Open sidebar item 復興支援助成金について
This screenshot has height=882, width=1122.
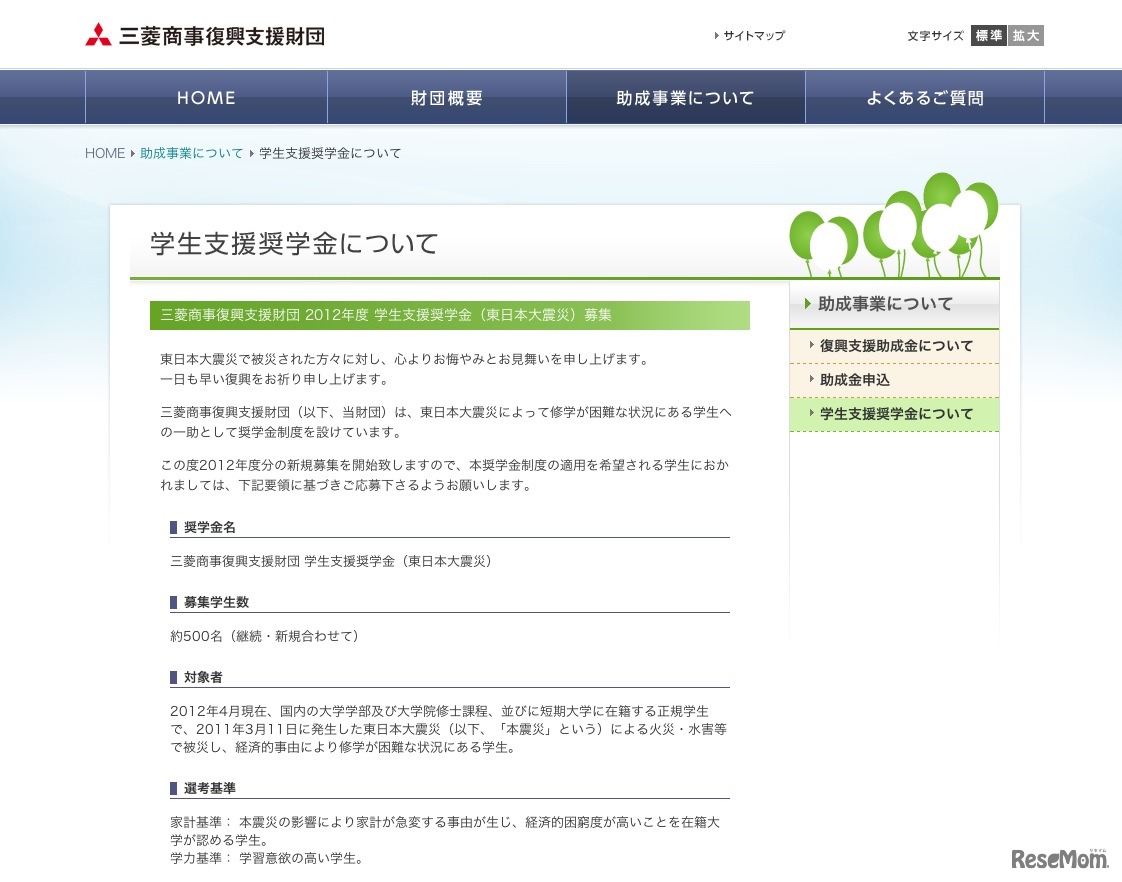click(x=894, y=346)
